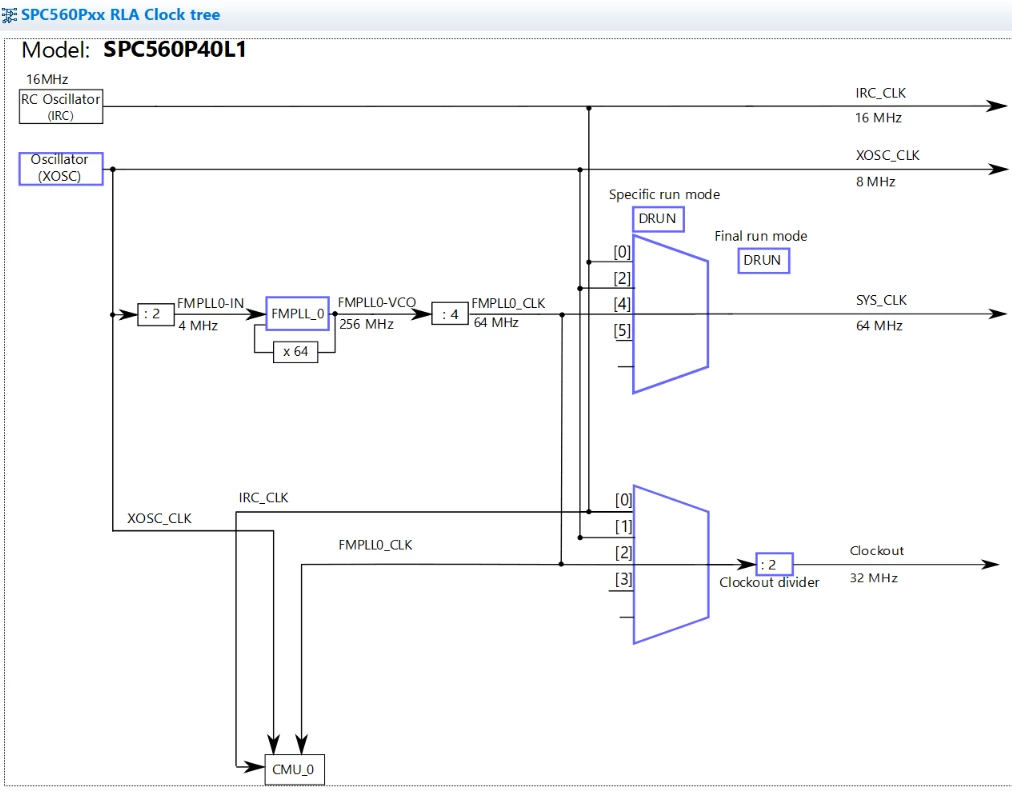Click the 'Clockout divider' label

point(769,582)
